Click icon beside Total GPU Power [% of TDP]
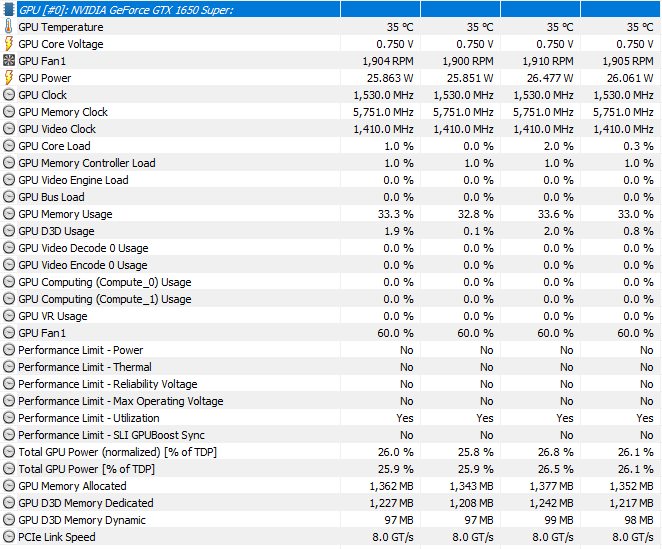The width and height of the screenshot is (662, 549). [8, 469]
